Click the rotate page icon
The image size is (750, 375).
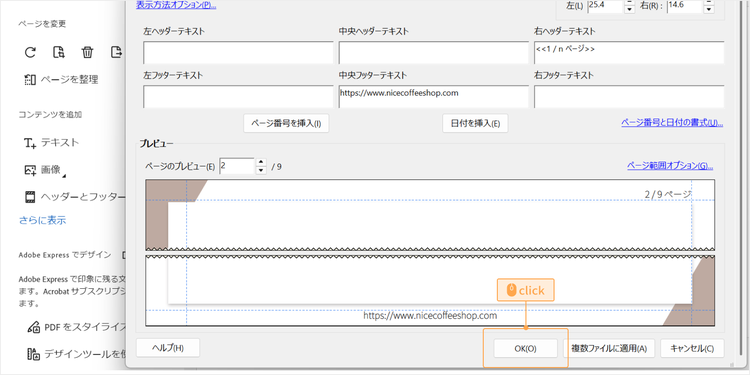coord(30,52)
